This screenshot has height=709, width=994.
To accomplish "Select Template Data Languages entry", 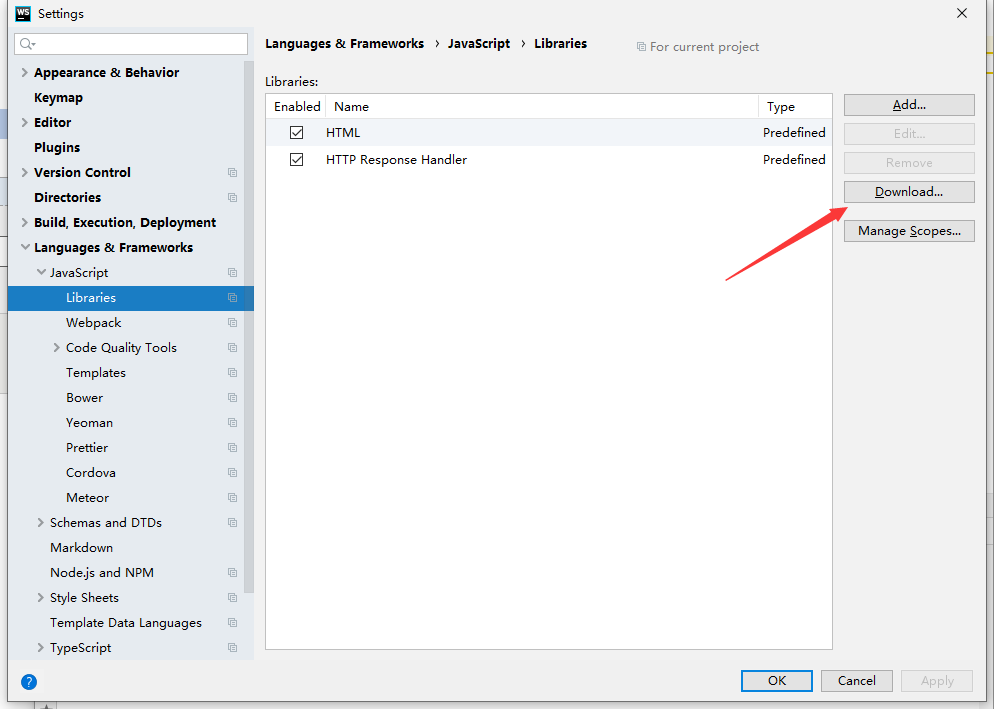I will (126, 623).
